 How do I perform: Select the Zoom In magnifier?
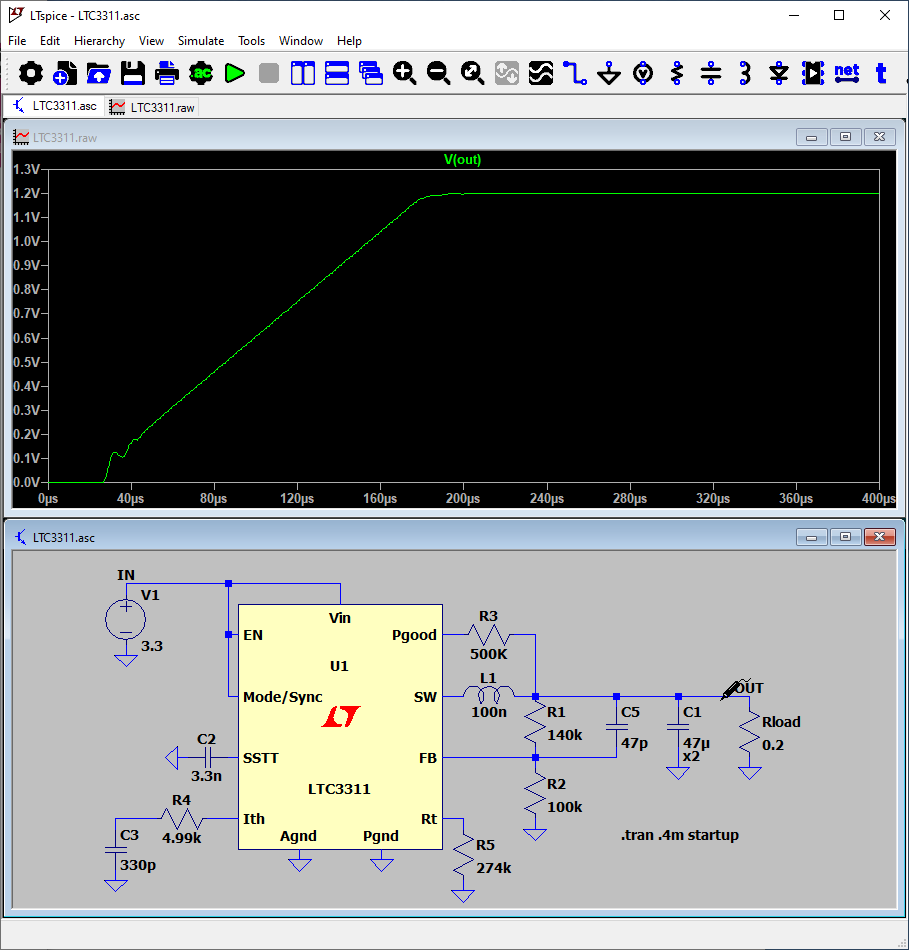click(x=405, y=73)
